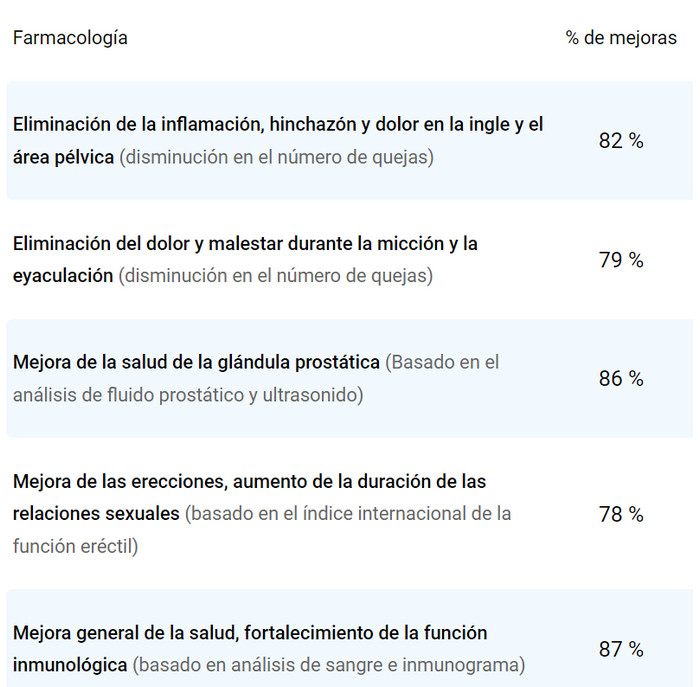Select 'Mejora de la salud de la glándula prostática'
700x687 pixels.
[196, 362]
